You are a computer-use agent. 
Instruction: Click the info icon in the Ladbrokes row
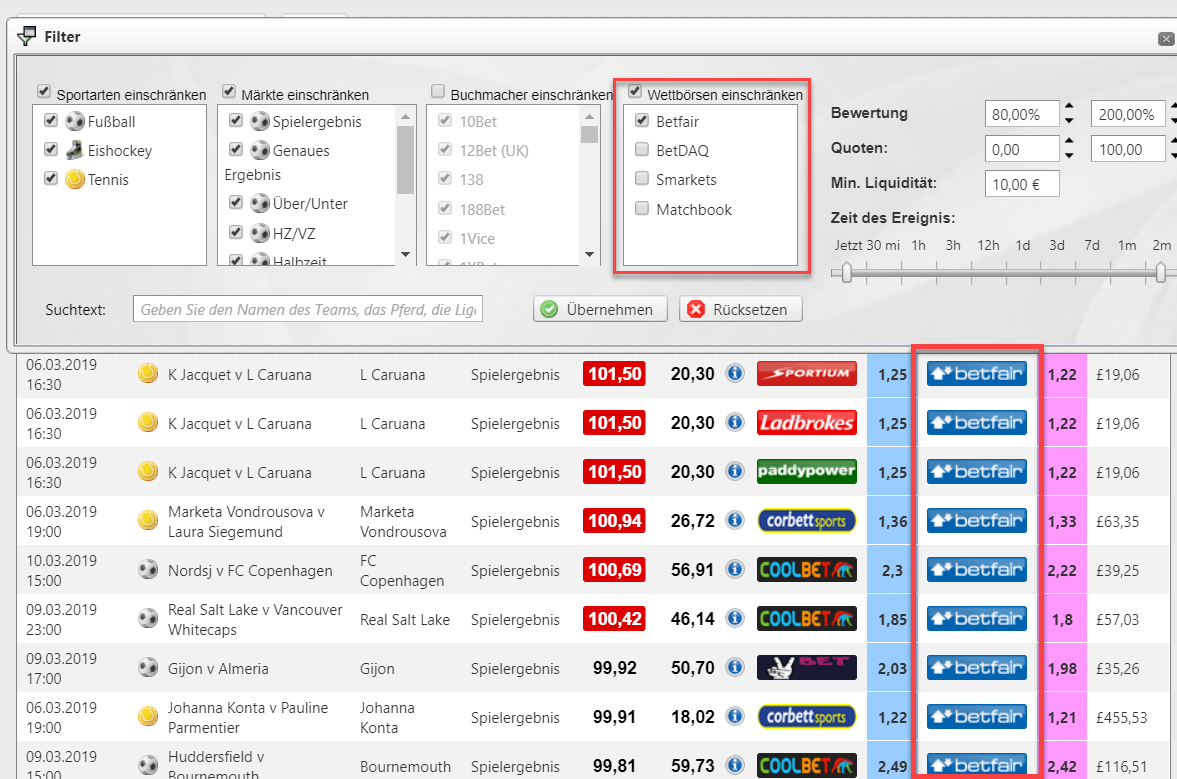point(735,423)
